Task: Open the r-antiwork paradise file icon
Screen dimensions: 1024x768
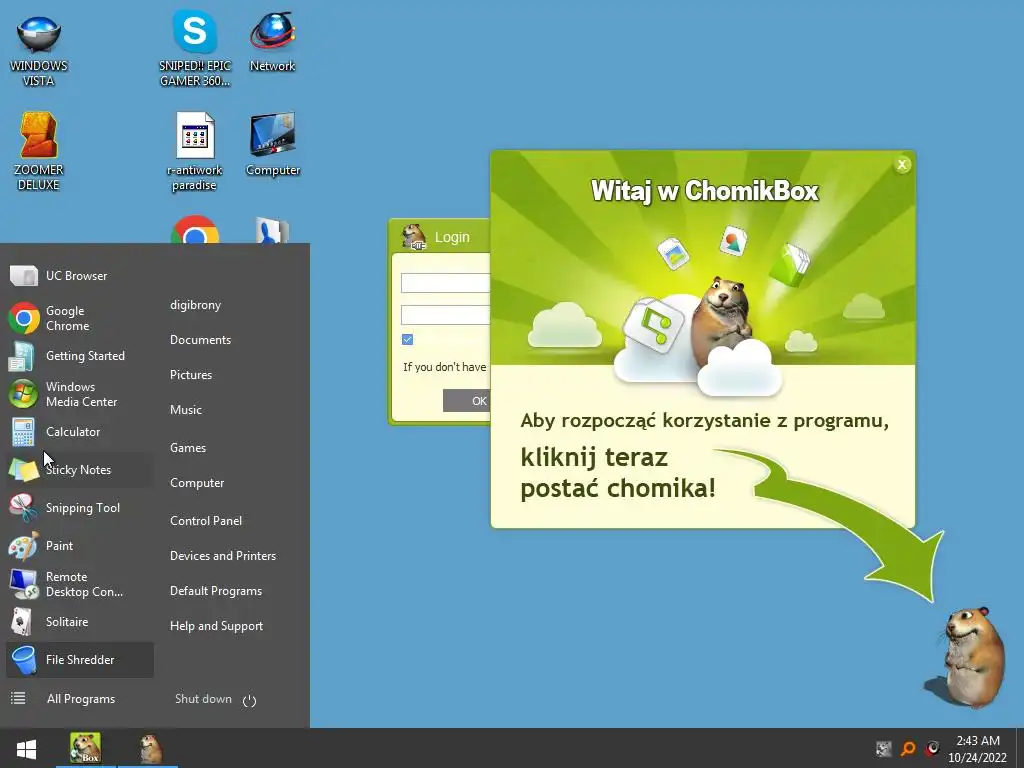Action: click(x=195, y=152)
